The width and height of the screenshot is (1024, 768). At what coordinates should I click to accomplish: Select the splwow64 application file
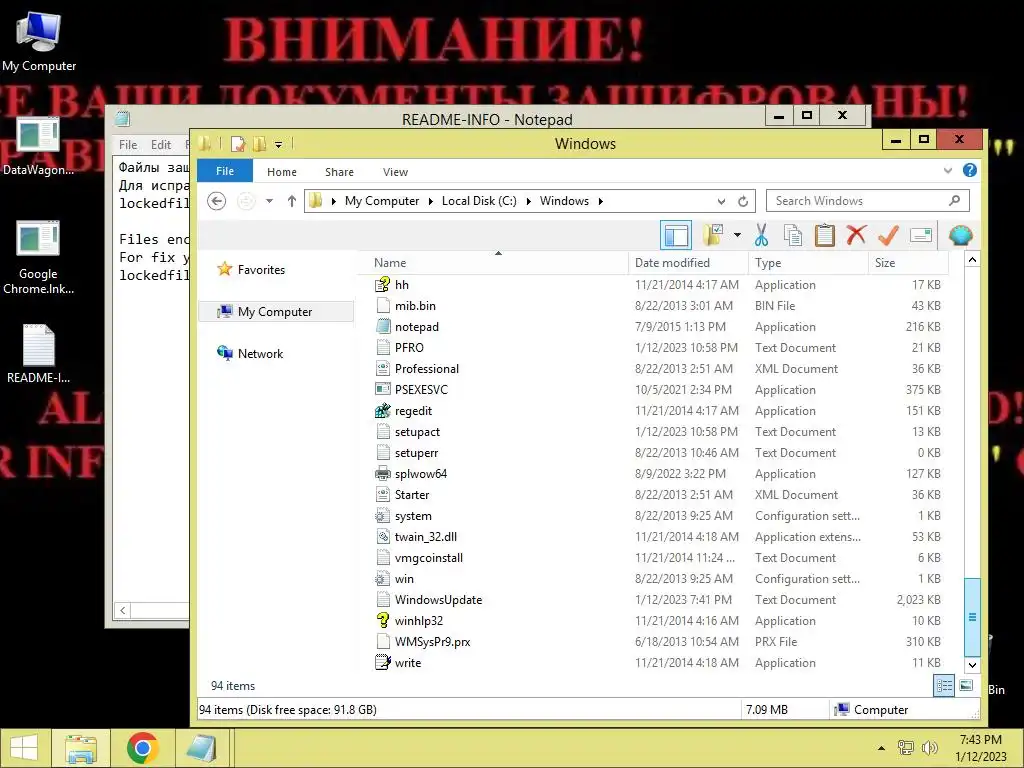point(420,474)
